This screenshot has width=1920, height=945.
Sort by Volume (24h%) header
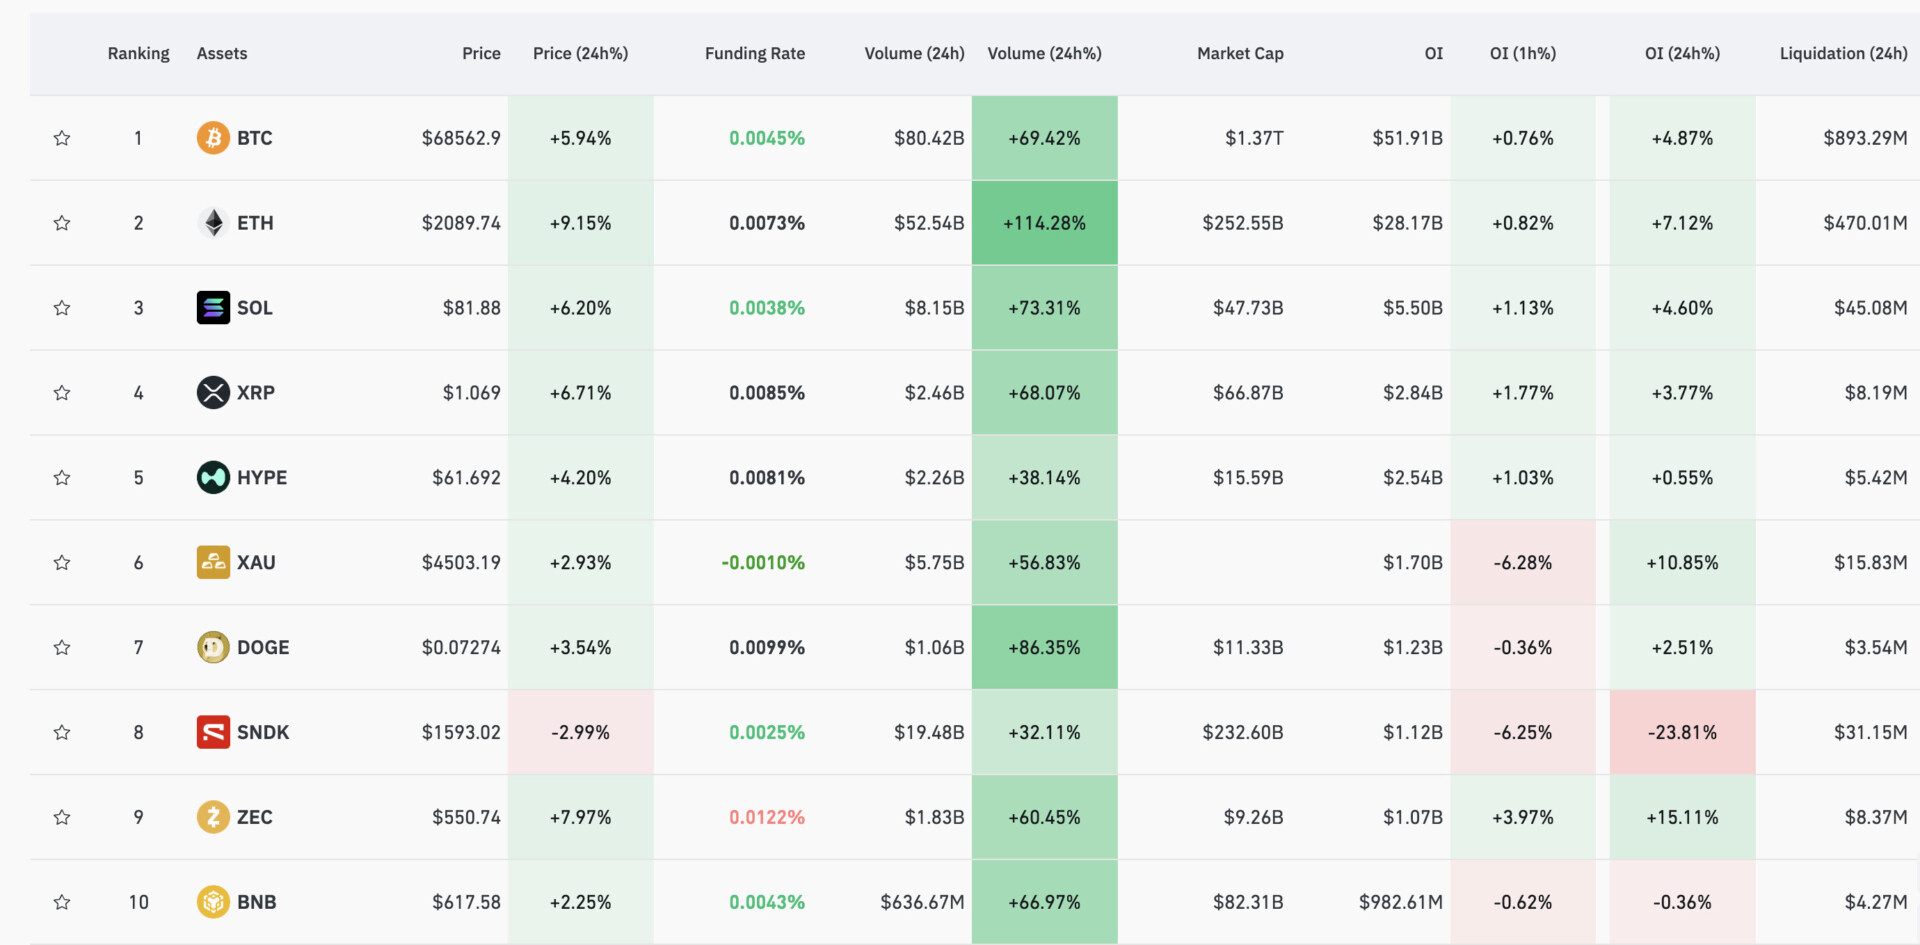(x=1044, y=53)
